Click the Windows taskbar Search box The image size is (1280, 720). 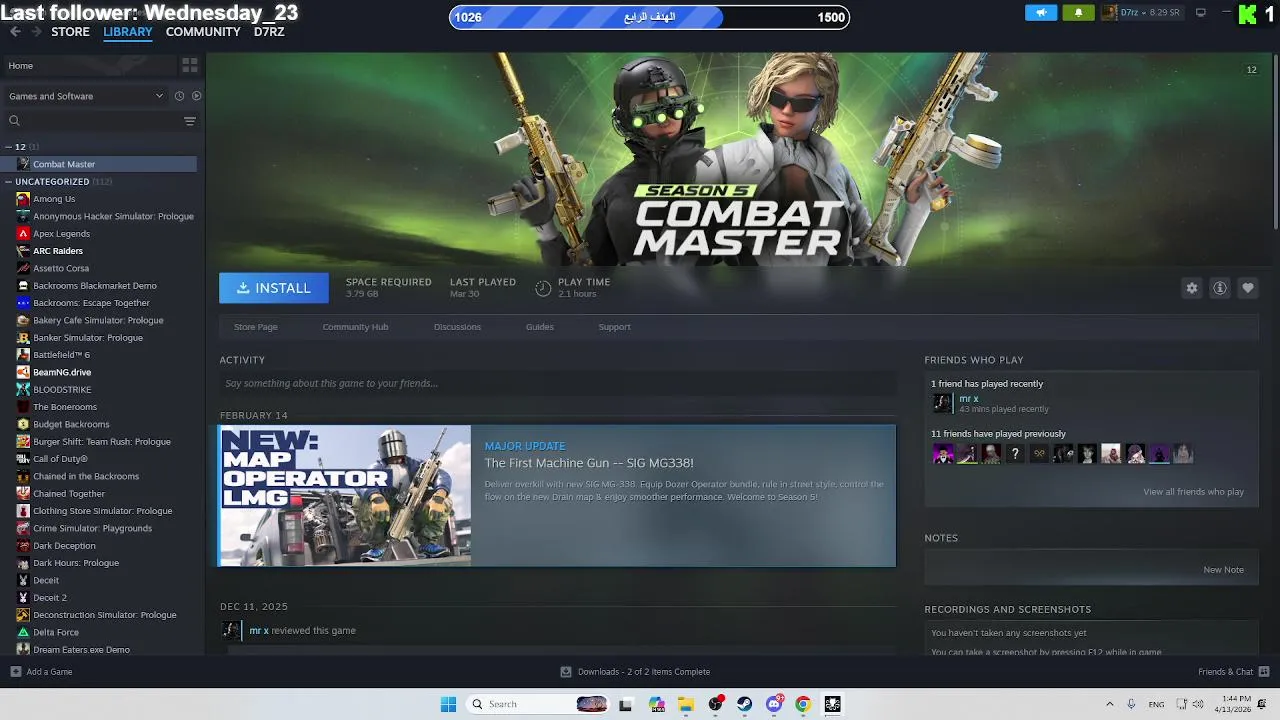pyautogui.click(x=537, y=704)
